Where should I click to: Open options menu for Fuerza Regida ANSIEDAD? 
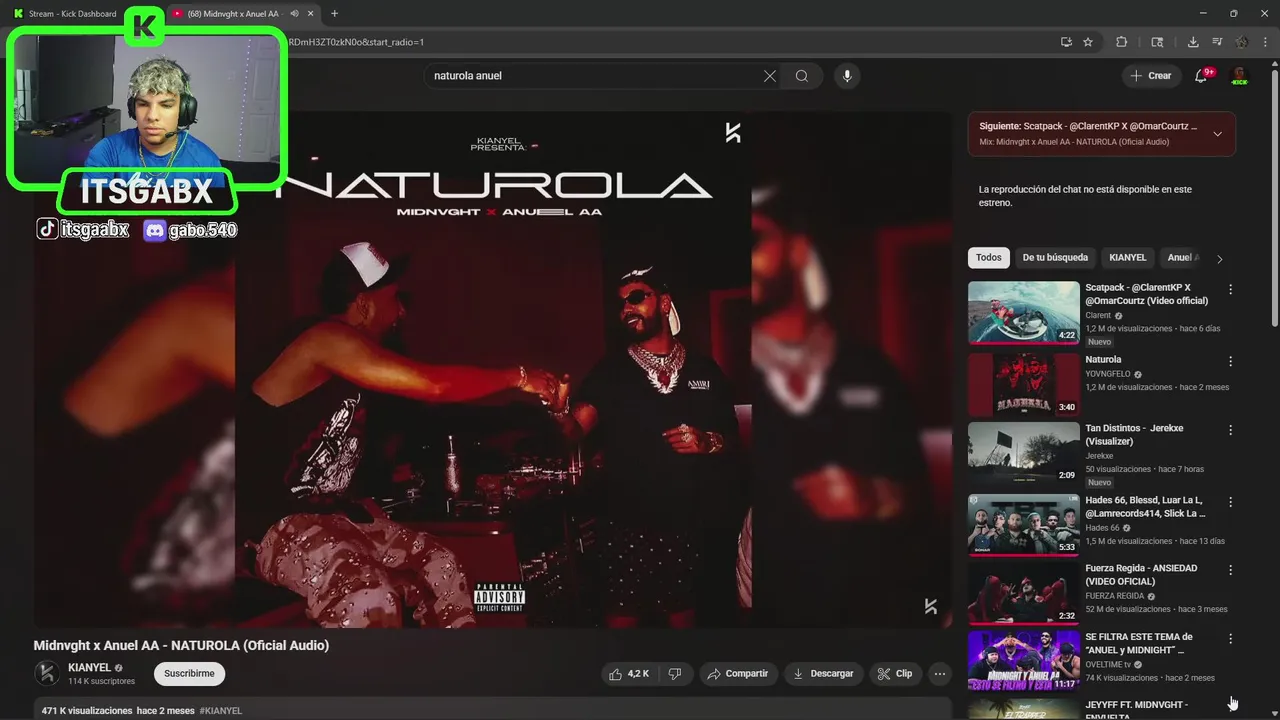click(x=1231, y=571)
